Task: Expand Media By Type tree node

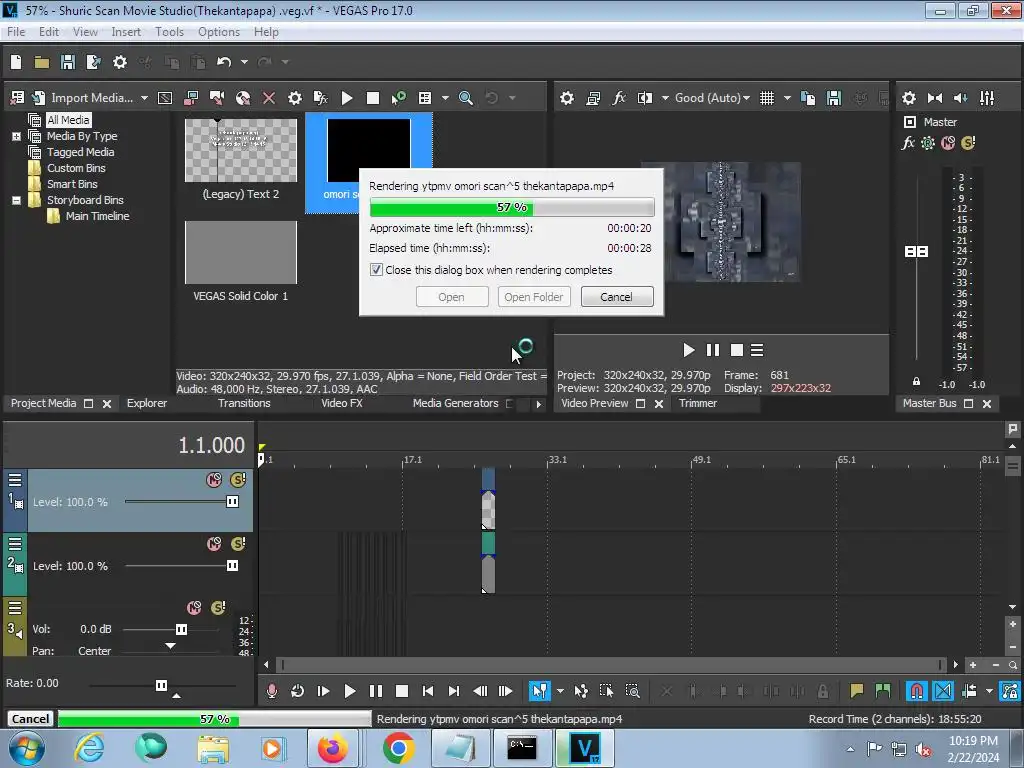Action: [x=16, y=136]
